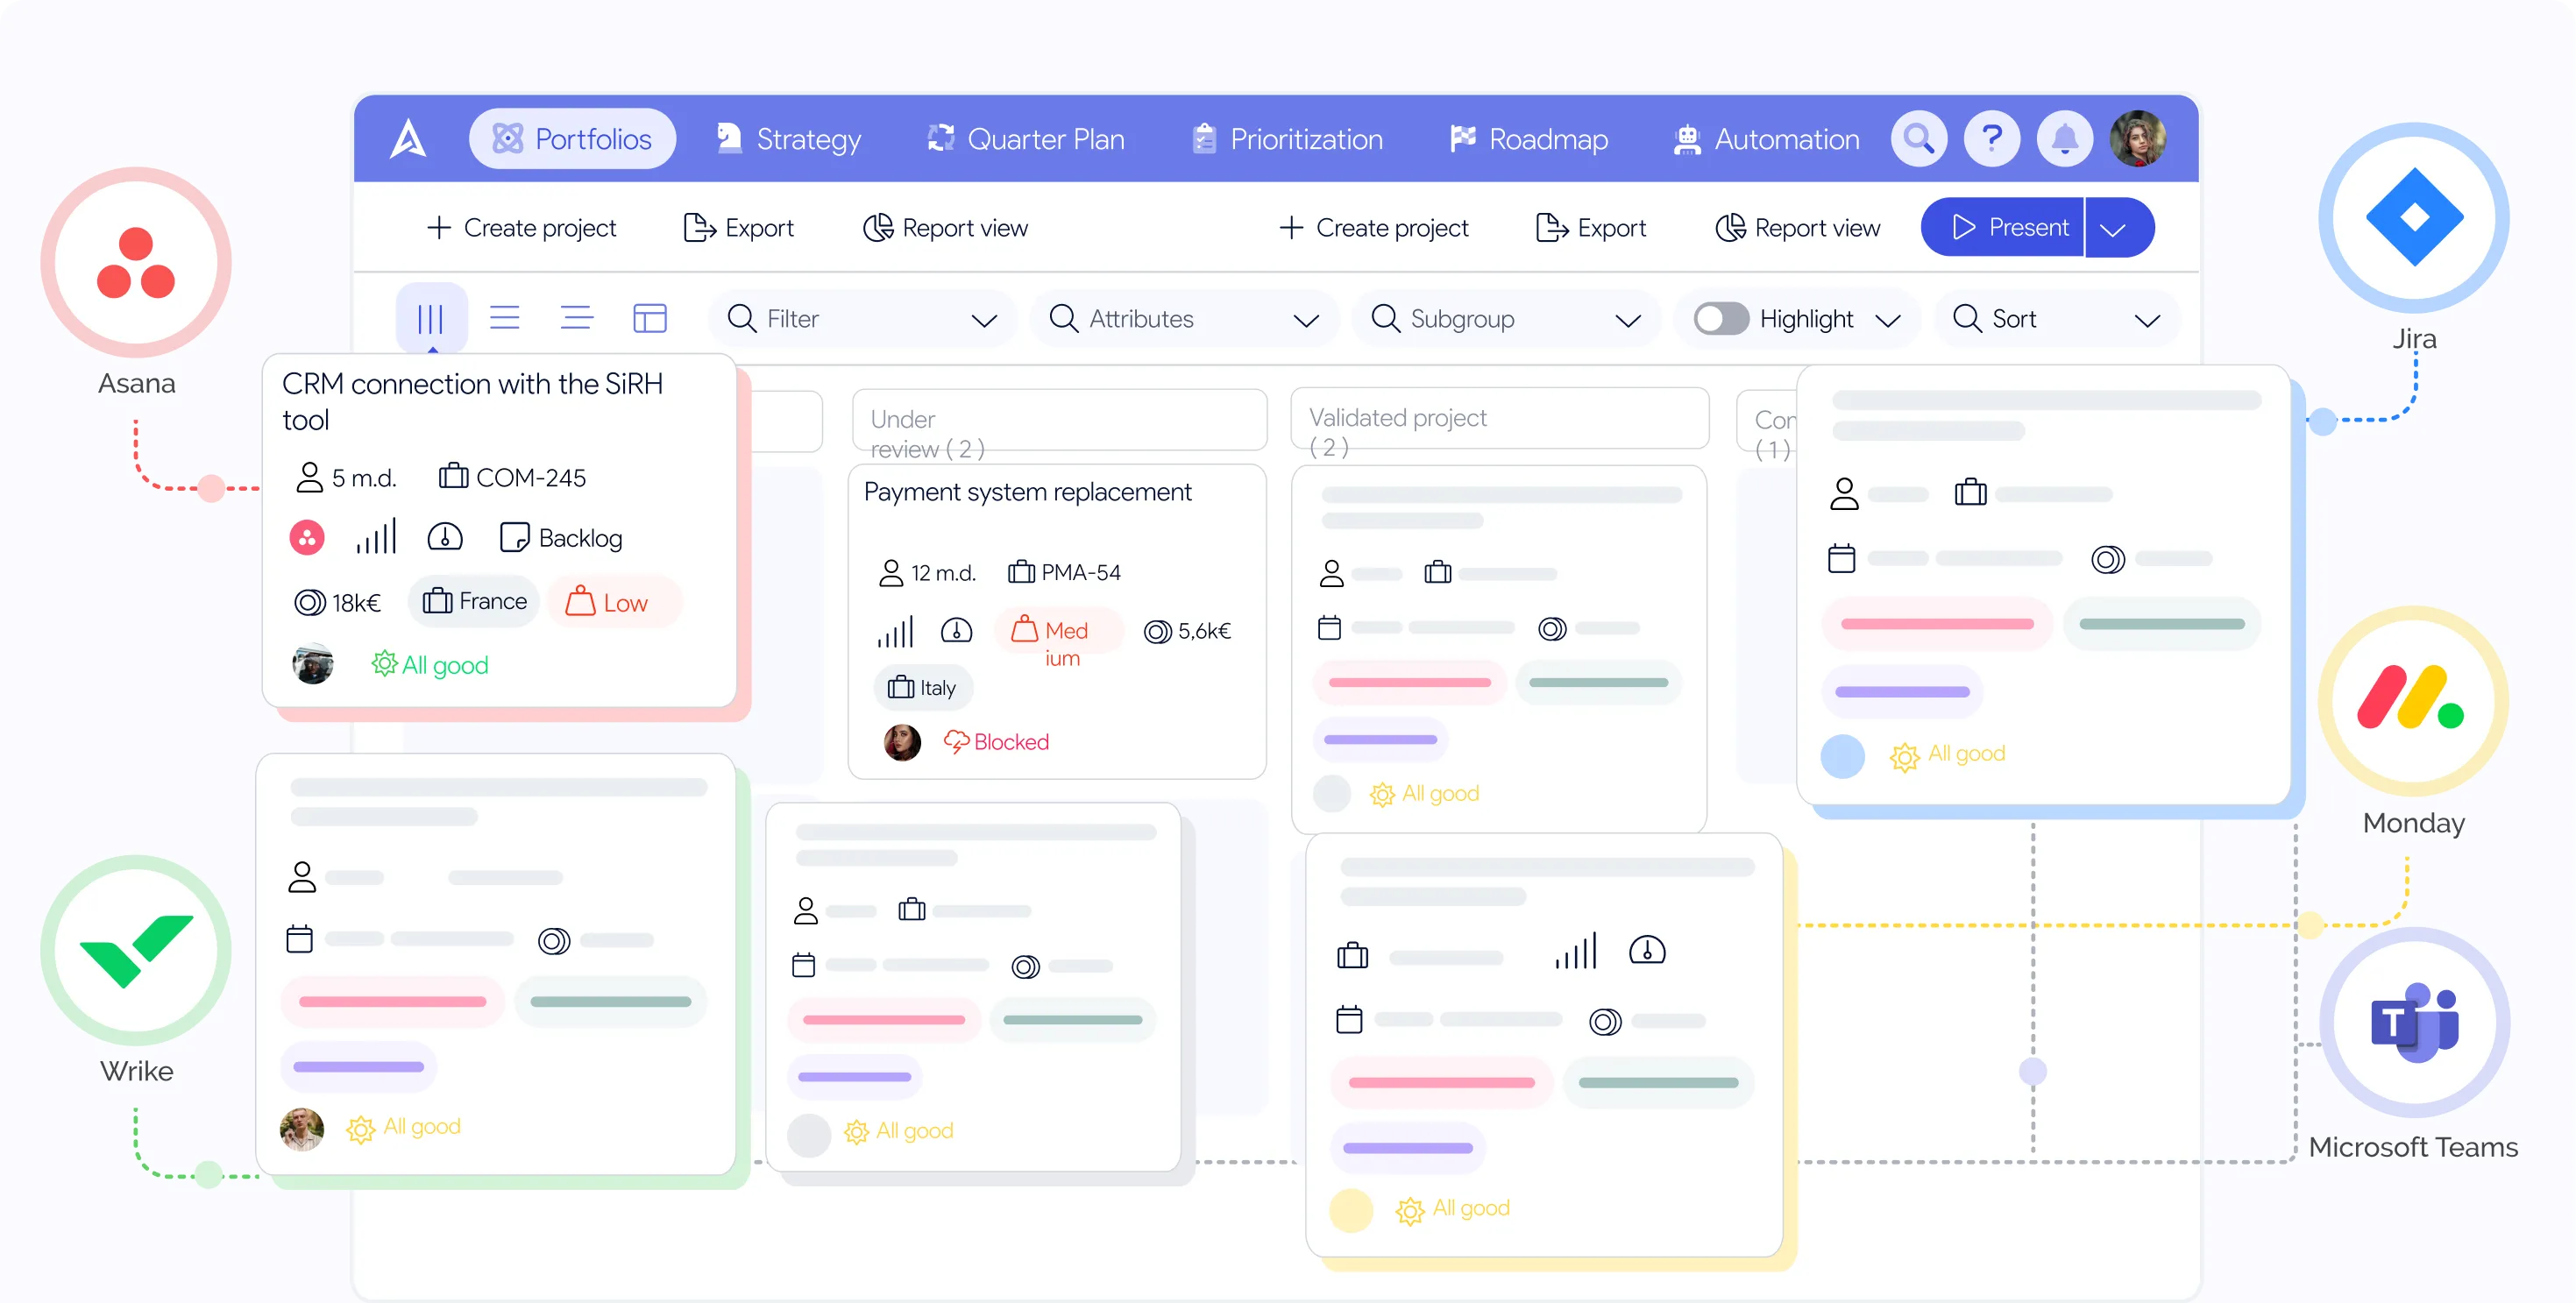Switch to the Strategy tab
2576x1303 pixels.
point(789,138)
